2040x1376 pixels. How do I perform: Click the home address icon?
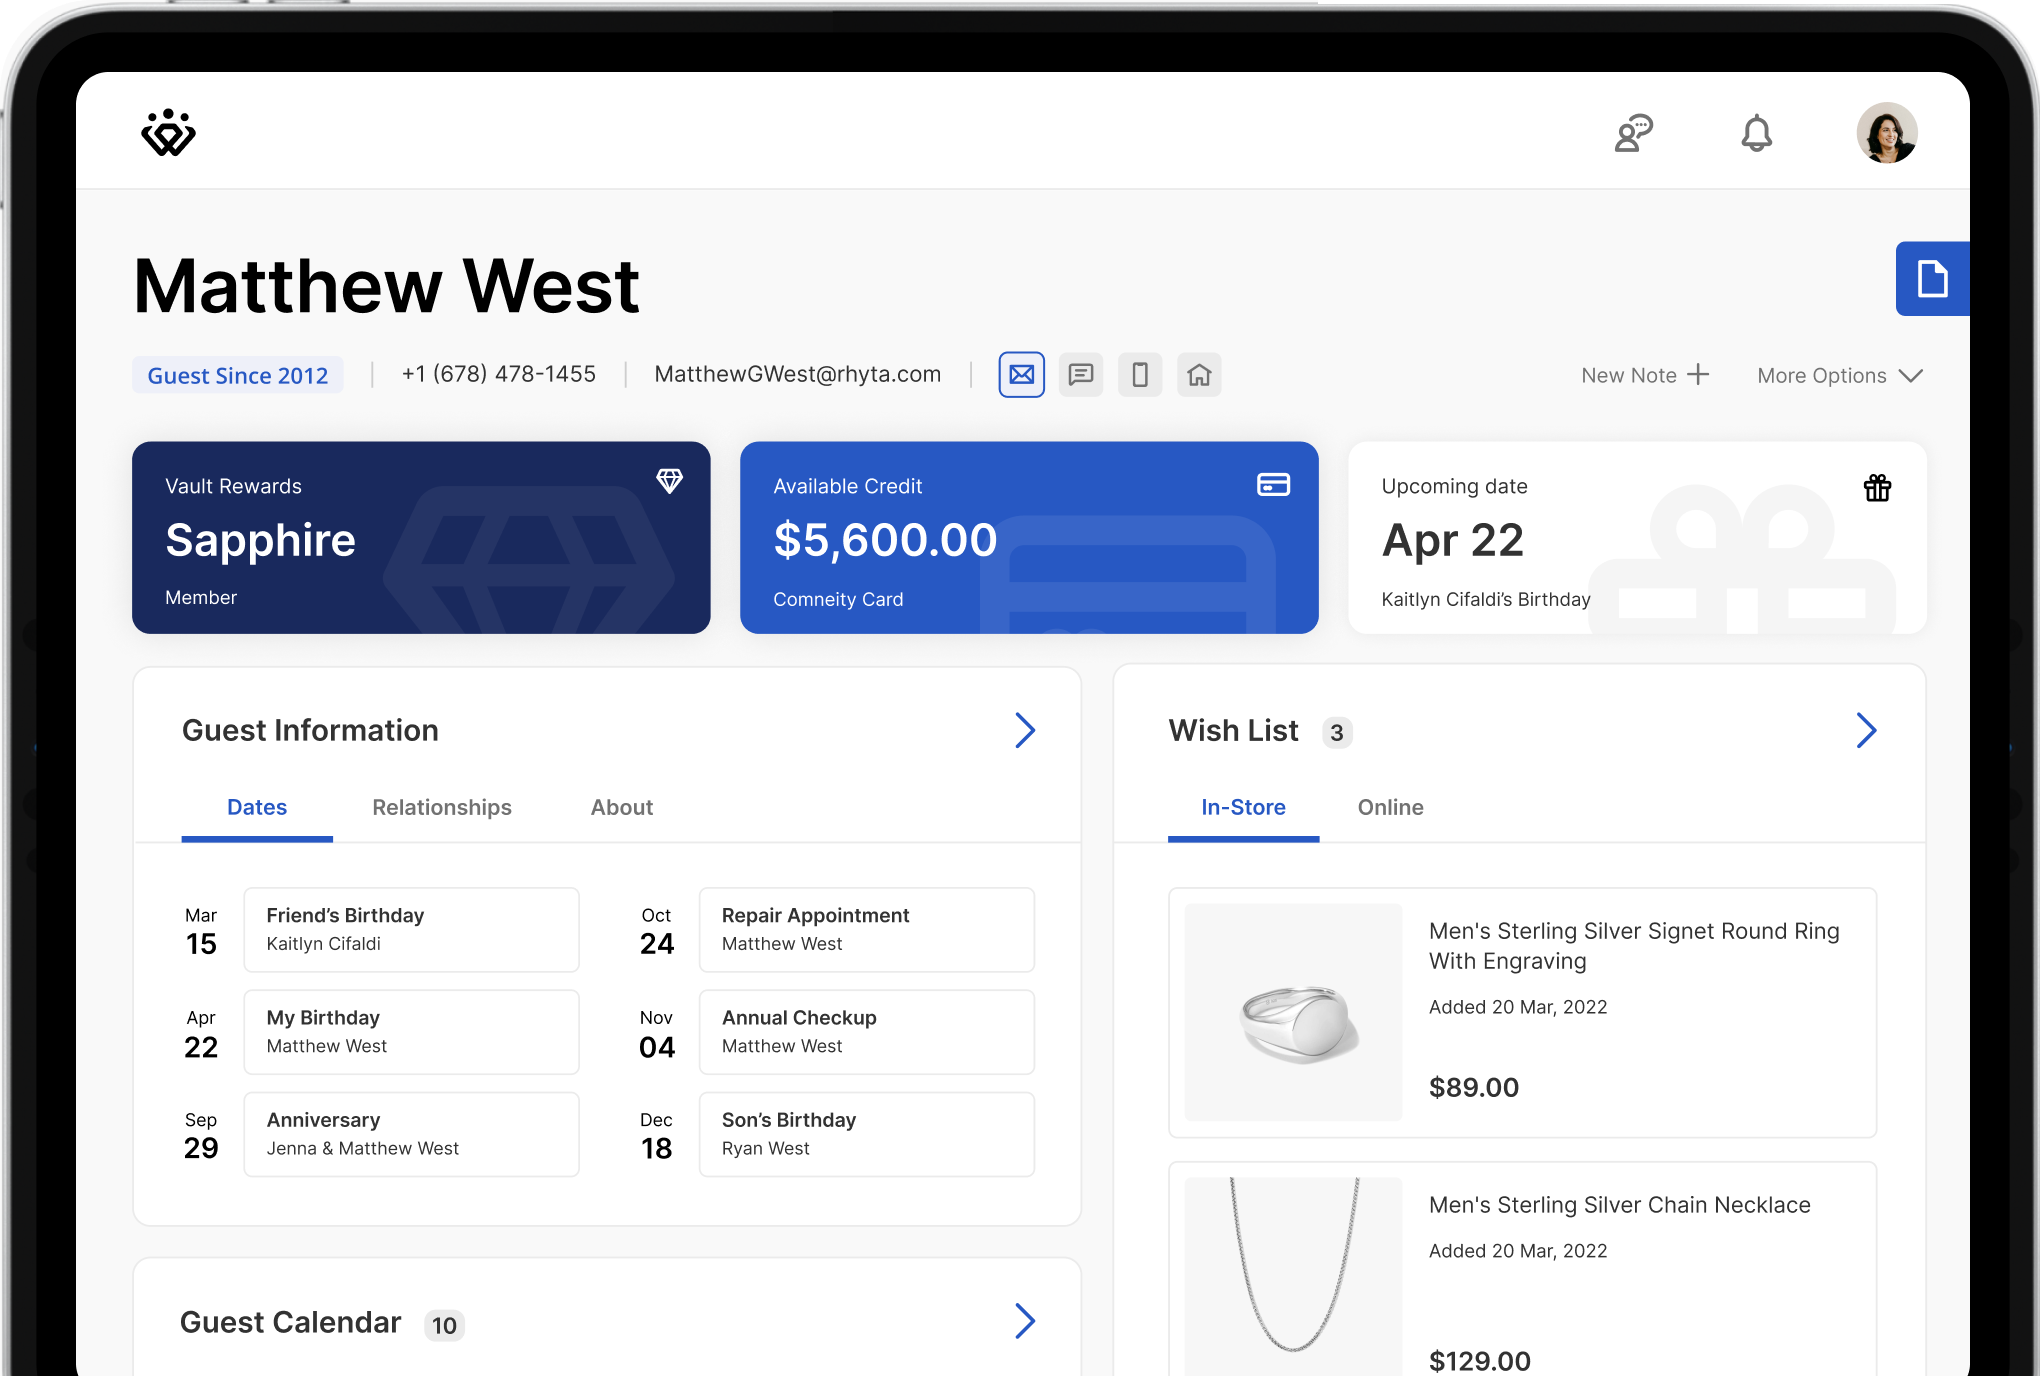coord(1199,374)
